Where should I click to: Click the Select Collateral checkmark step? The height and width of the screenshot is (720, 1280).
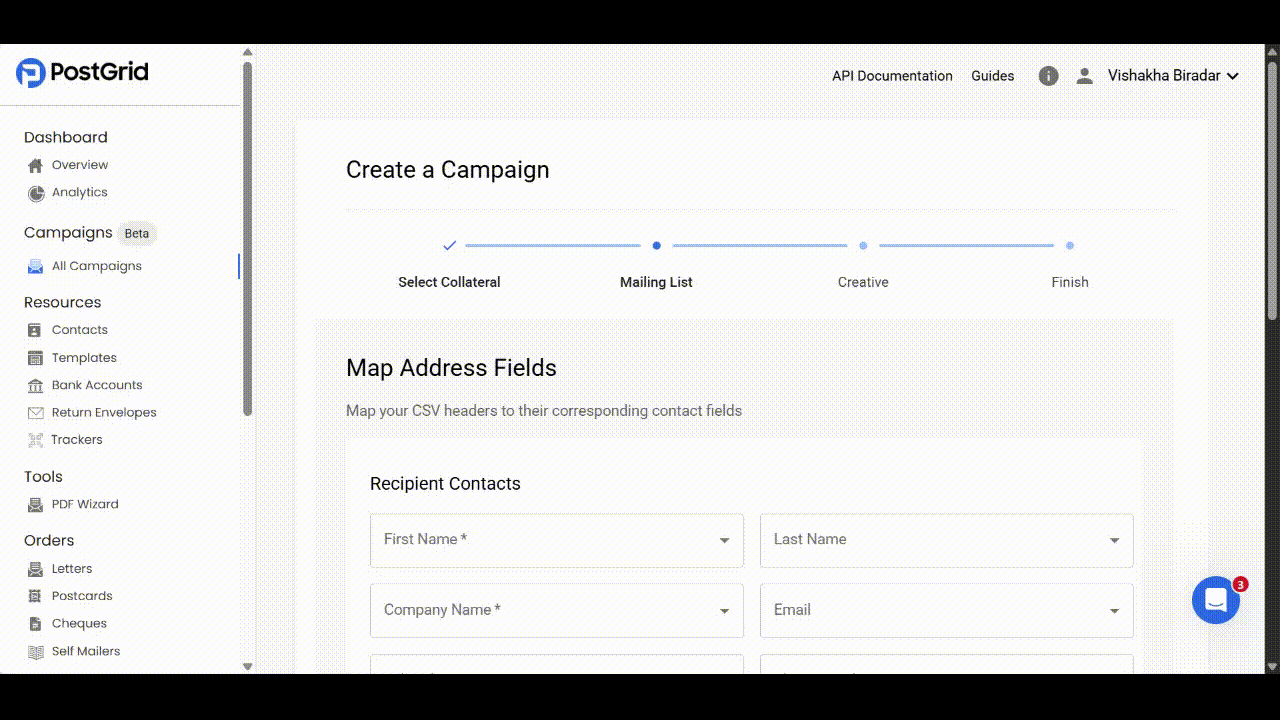[449, 245]
